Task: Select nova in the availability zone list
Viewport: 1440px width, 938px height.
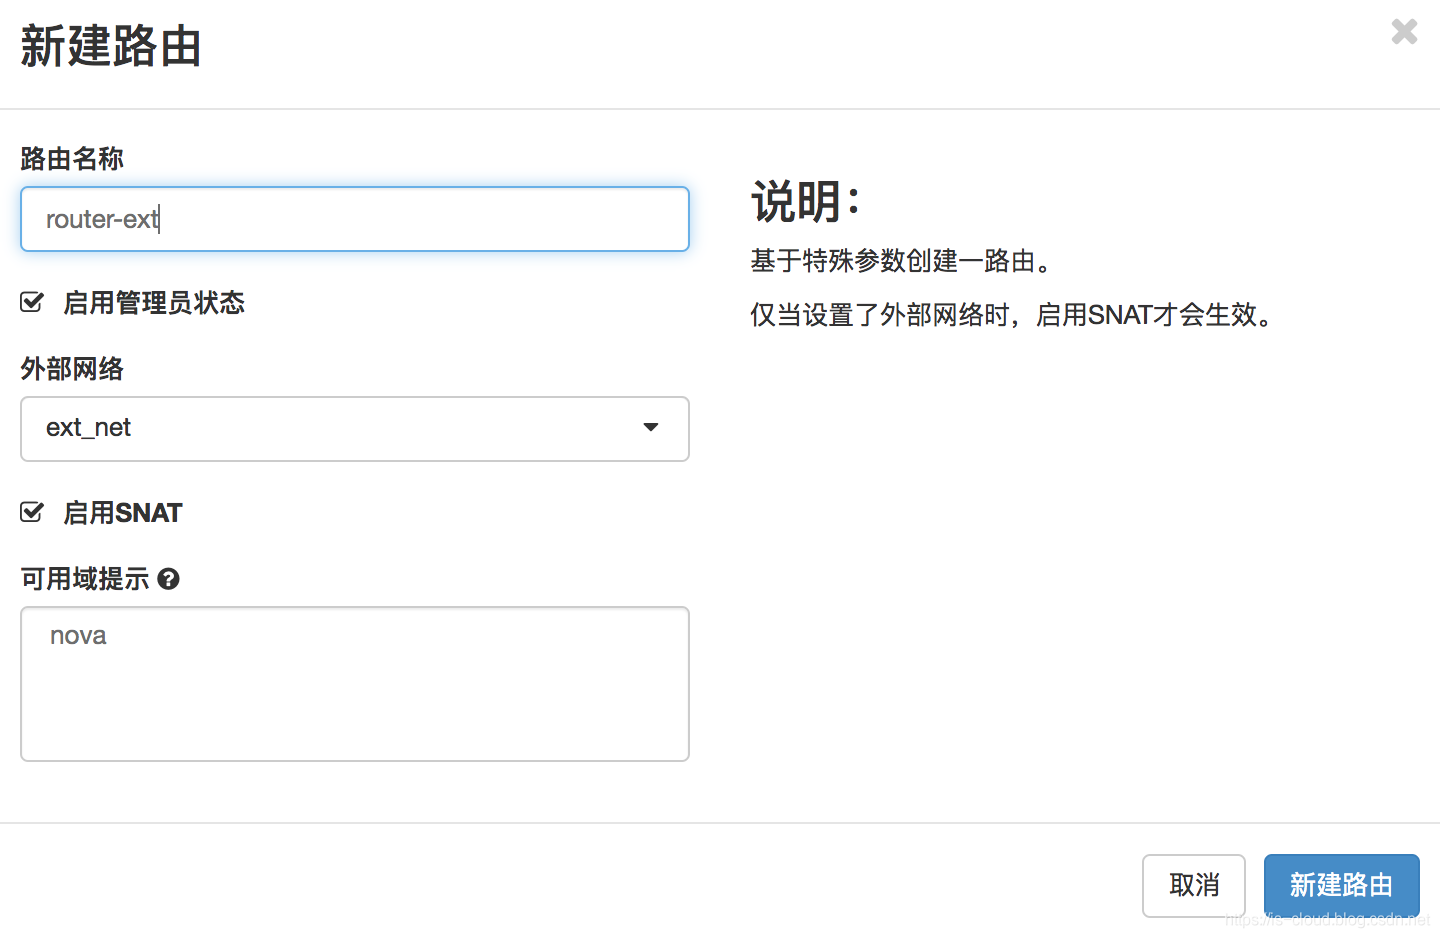Action: [x=78, y=636]
